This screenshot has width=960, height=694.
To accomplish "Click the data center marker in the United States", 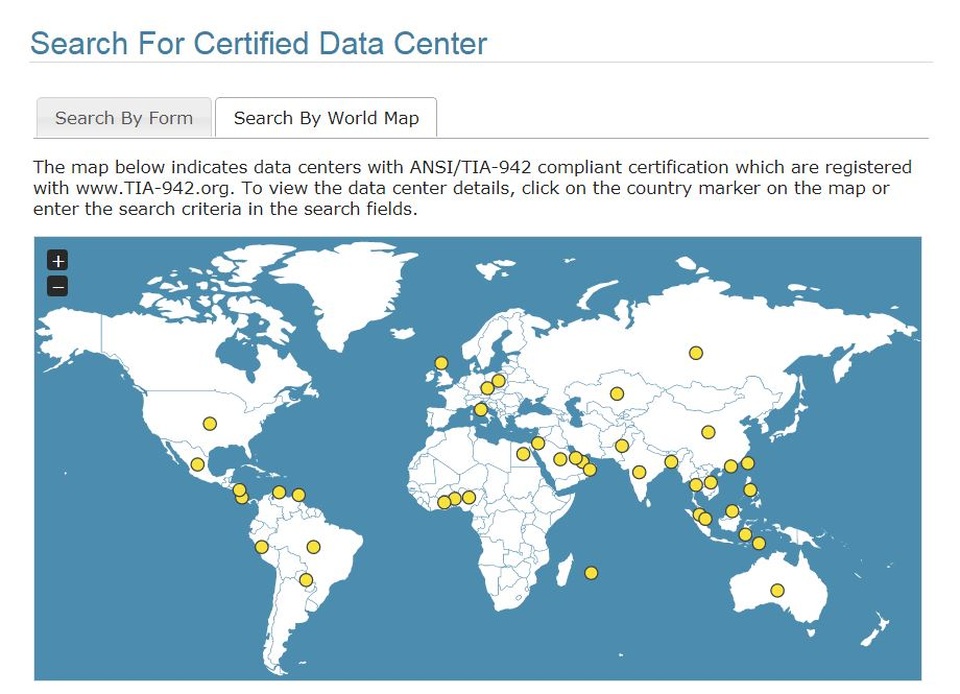I will pyautogui.click(x=210, y=424).
